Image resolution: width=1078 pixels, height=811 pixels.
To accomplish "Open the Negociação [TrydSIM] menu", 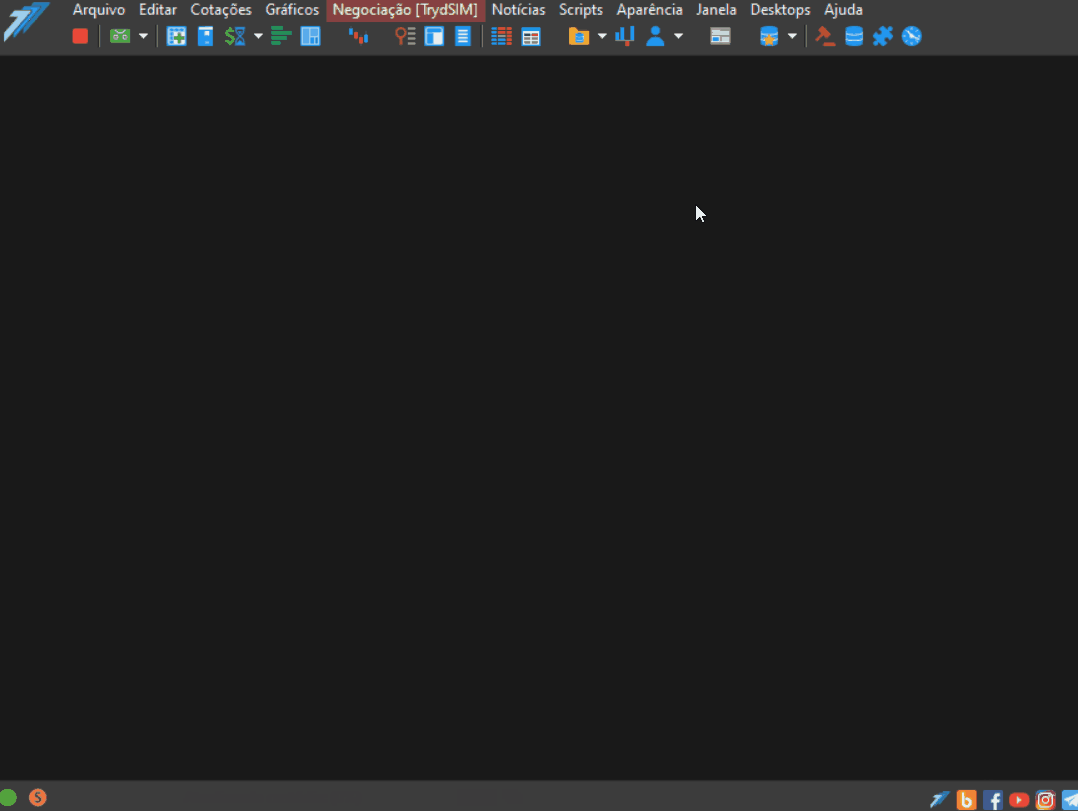I will [x=405, y=10].
